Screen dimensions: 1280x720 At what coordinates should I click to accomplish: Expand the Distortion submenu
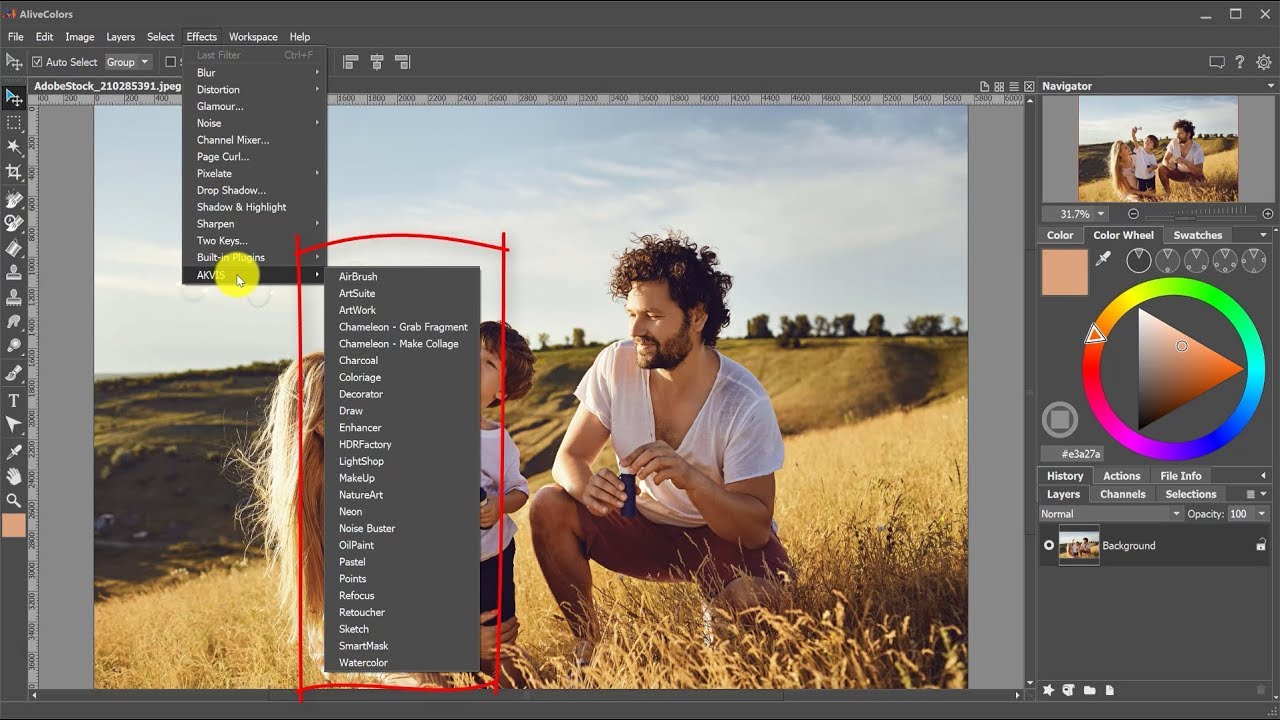point(255,89)
